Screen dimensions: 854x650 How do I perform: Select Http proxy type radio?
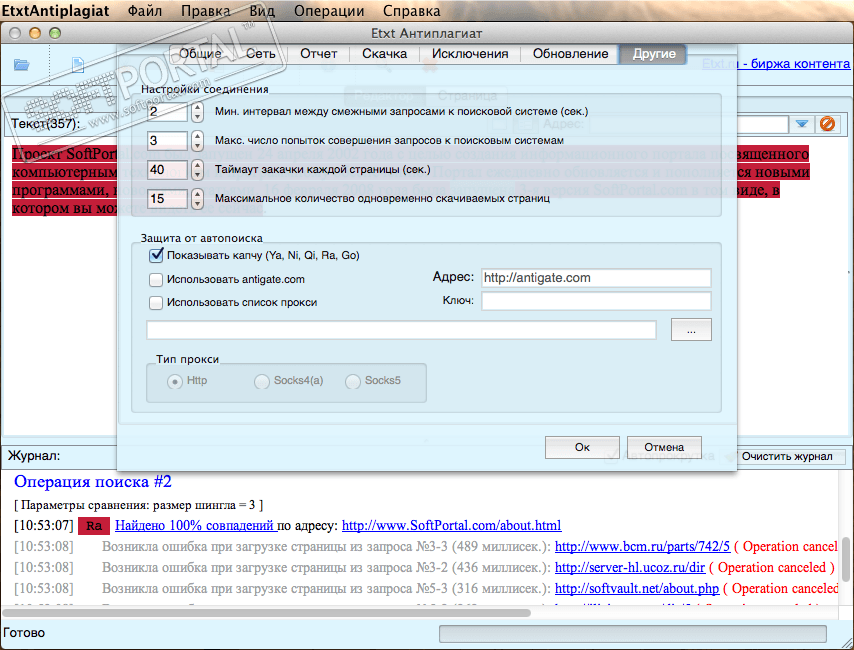(175, 381)
